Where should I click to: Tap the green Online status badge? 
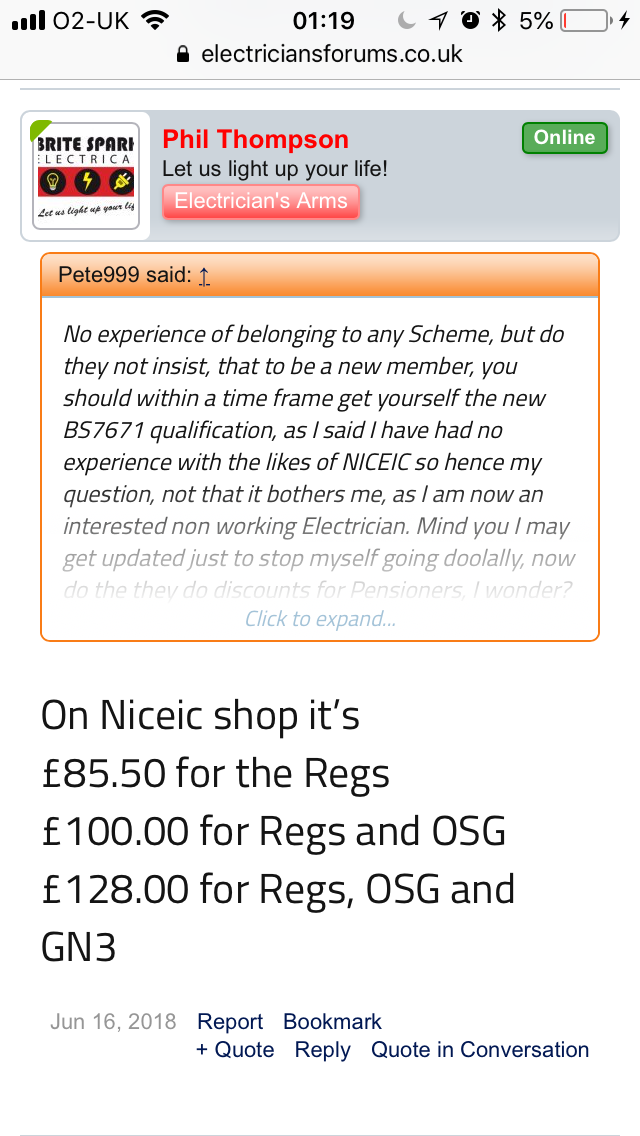click(565, 138)
